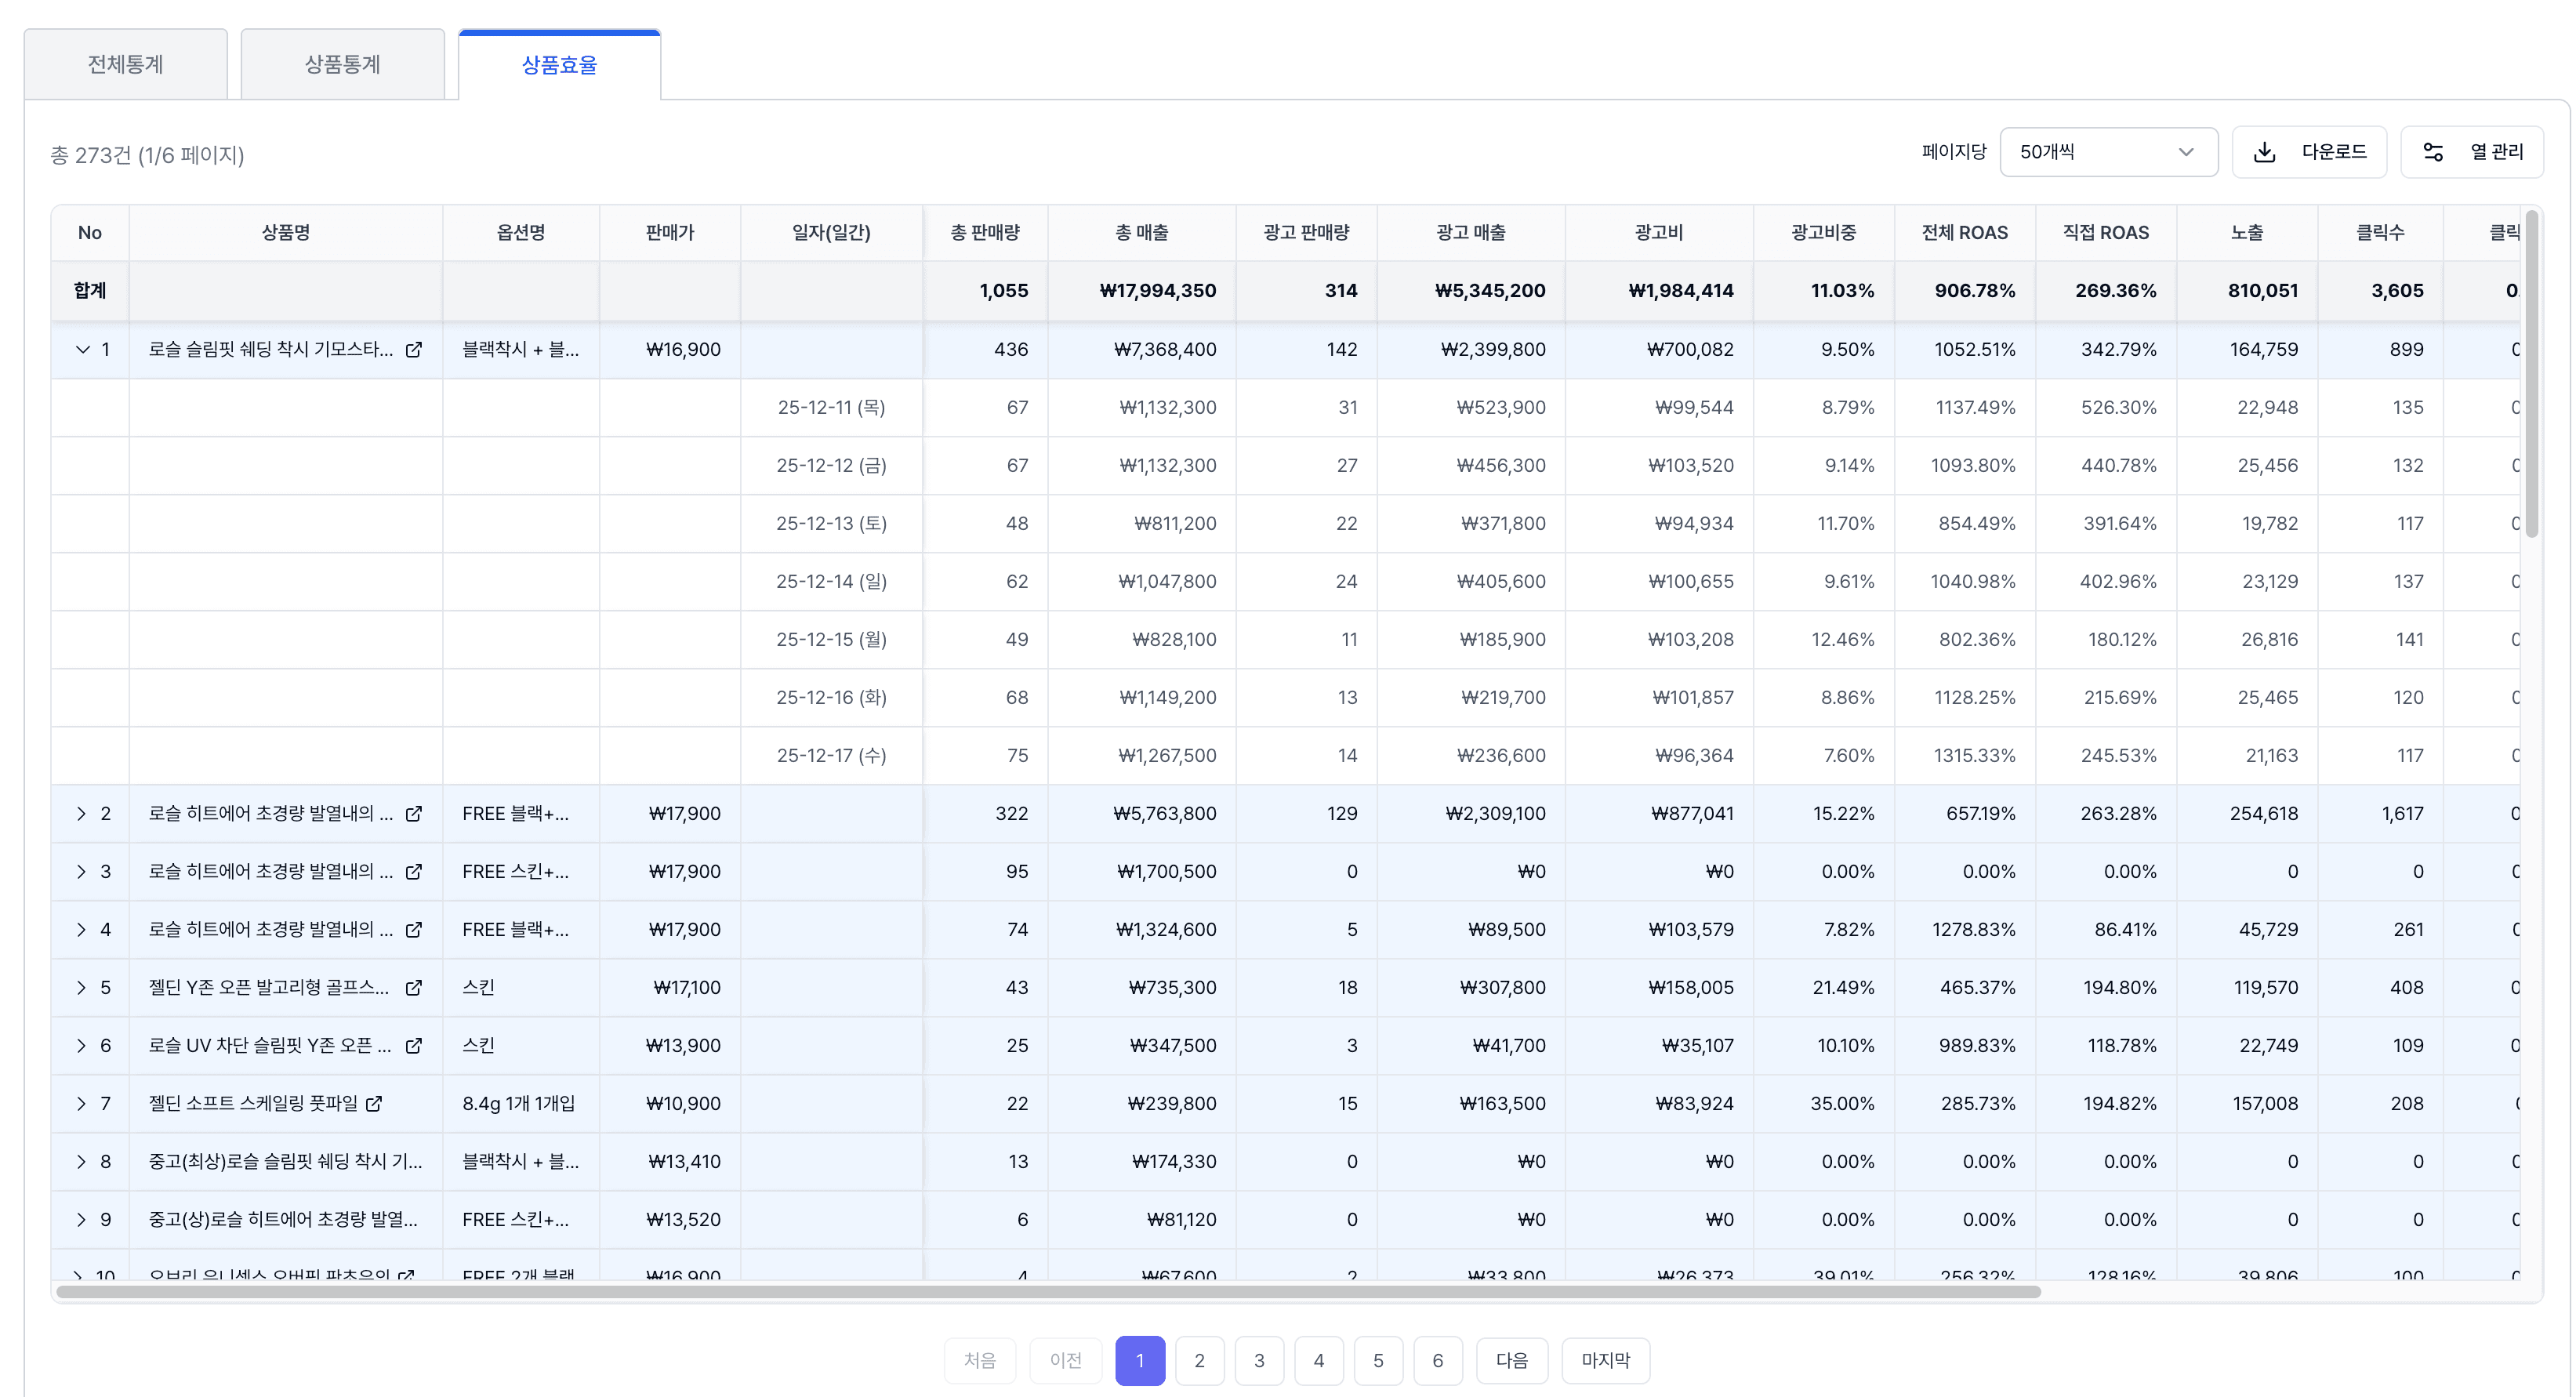Open external link icon on row 4 product
Image resolution: width=2576 pixels, height=1397 pixels.
[413, 930]
